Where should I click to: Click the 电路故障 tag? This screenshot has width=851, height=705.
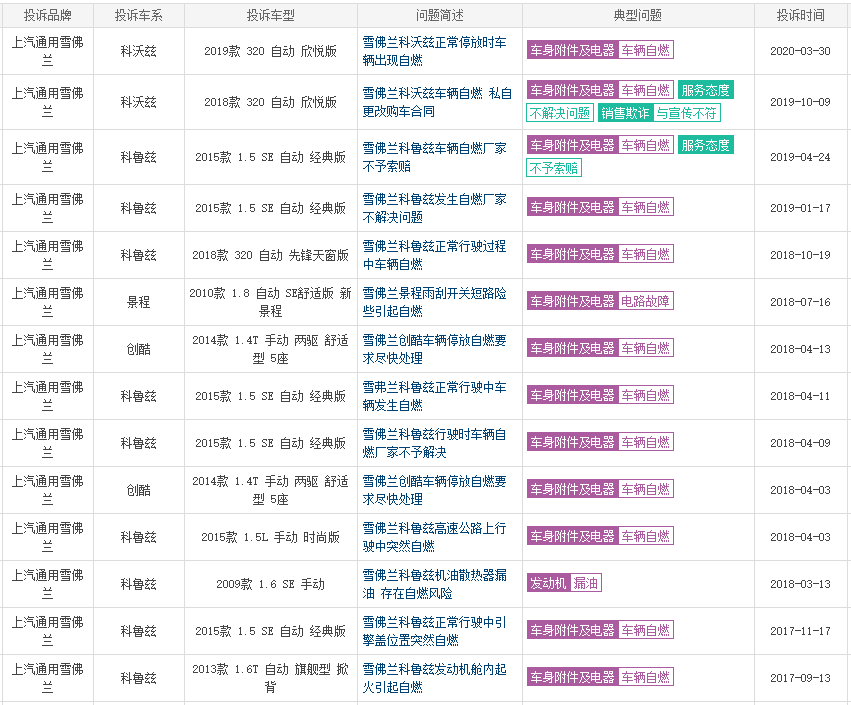[x=646, y=301]
